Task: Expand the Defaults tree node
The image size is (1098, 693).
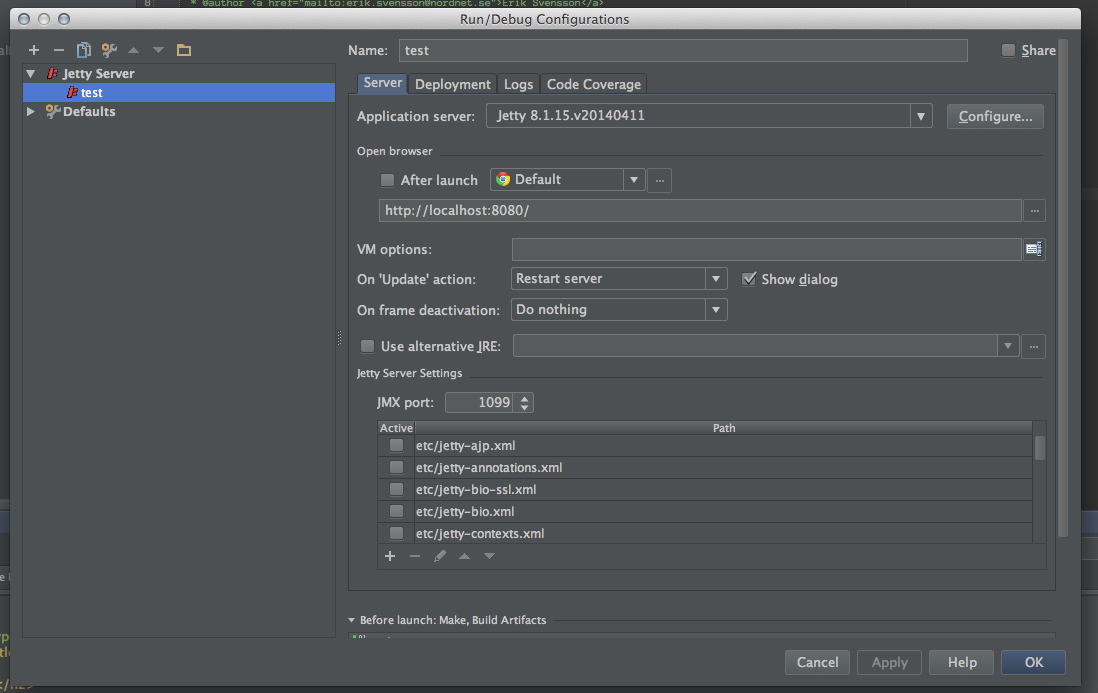Action: point(31,111)
